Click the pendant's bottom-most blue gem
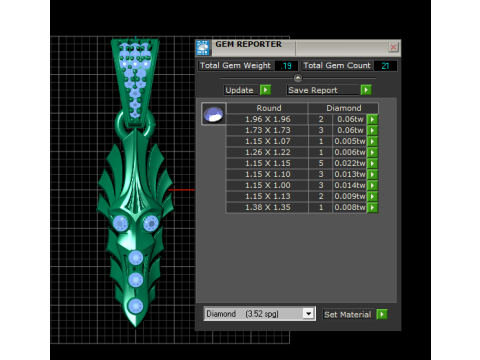This screenshot has width=480, height=360. point(135,306)
